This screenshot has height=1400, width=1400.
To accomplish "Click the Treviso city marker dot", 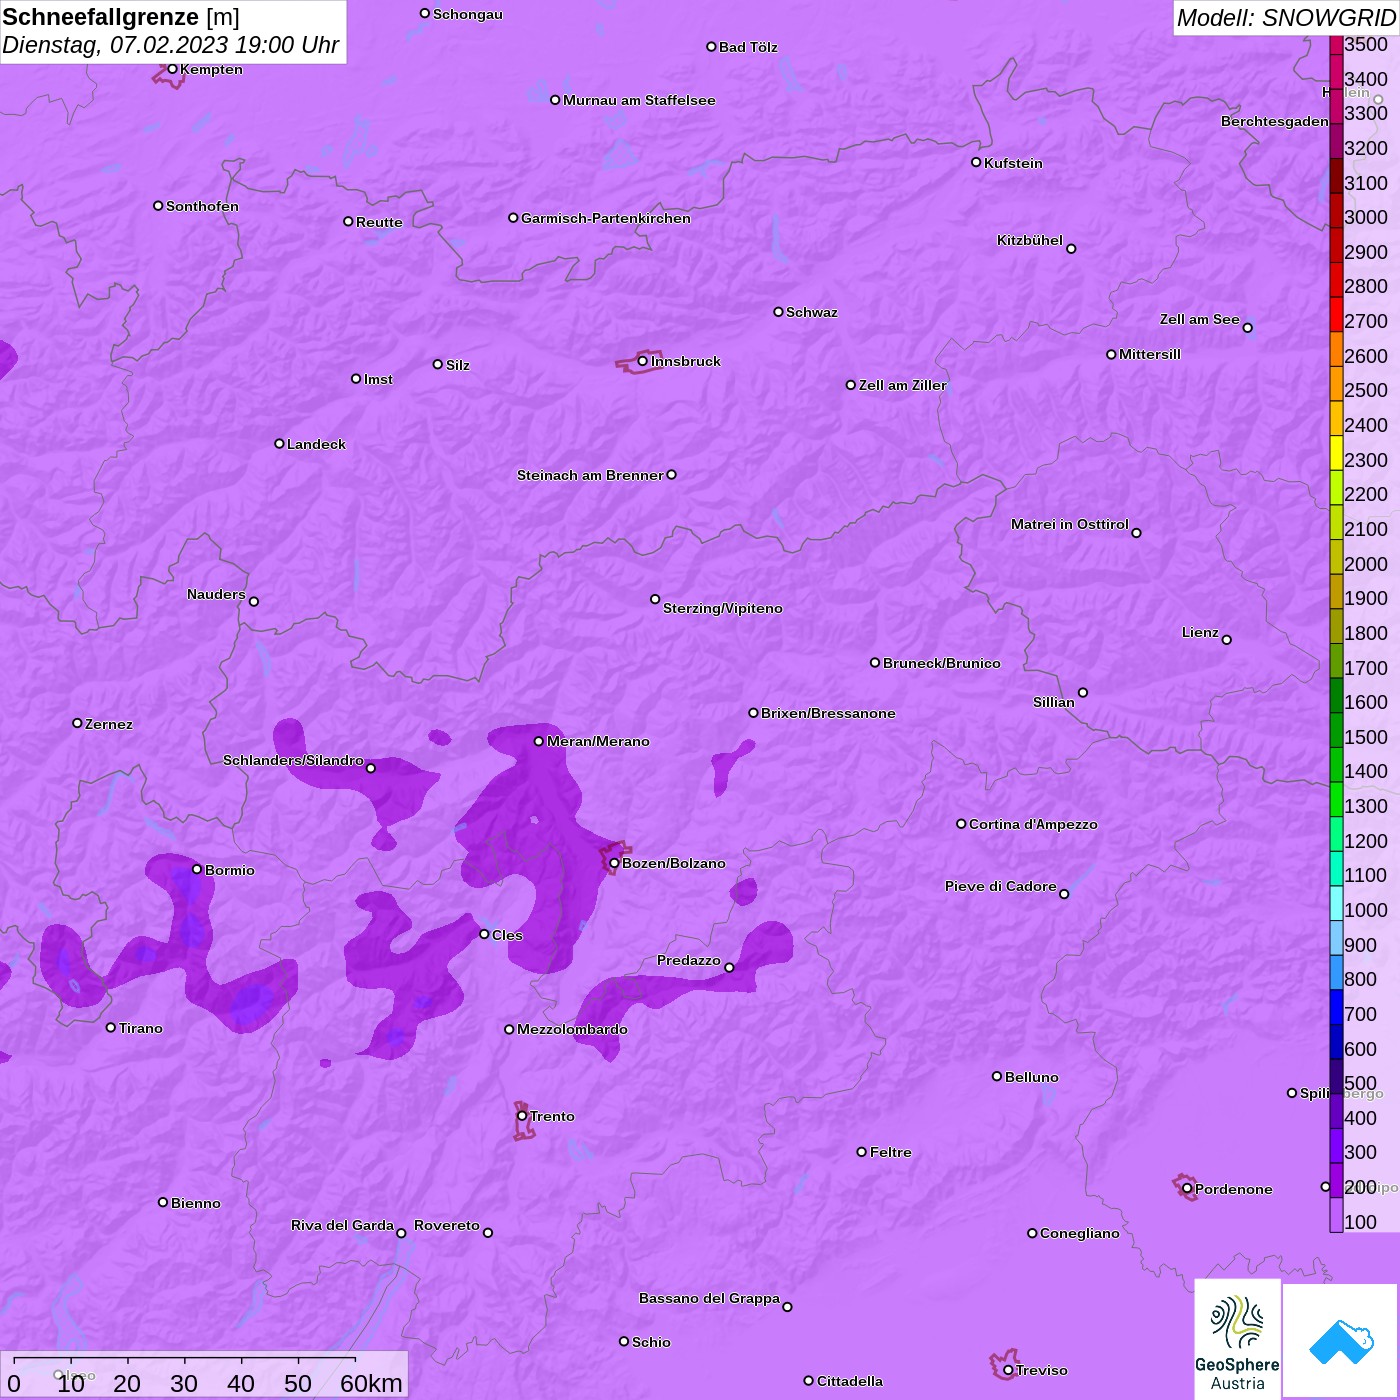I will 1008,1370.
